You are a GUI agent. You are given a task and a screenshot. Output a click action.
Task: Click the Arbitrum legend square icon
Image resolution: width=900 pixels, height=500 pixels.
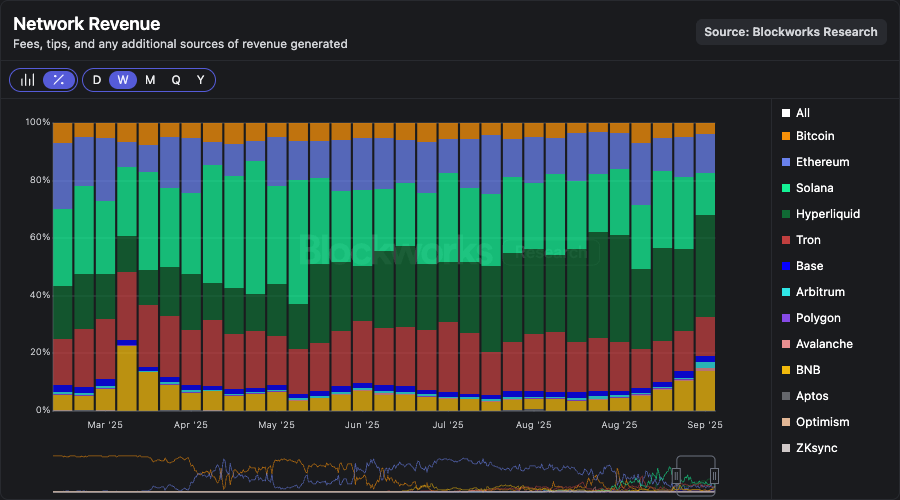point(787,292)
